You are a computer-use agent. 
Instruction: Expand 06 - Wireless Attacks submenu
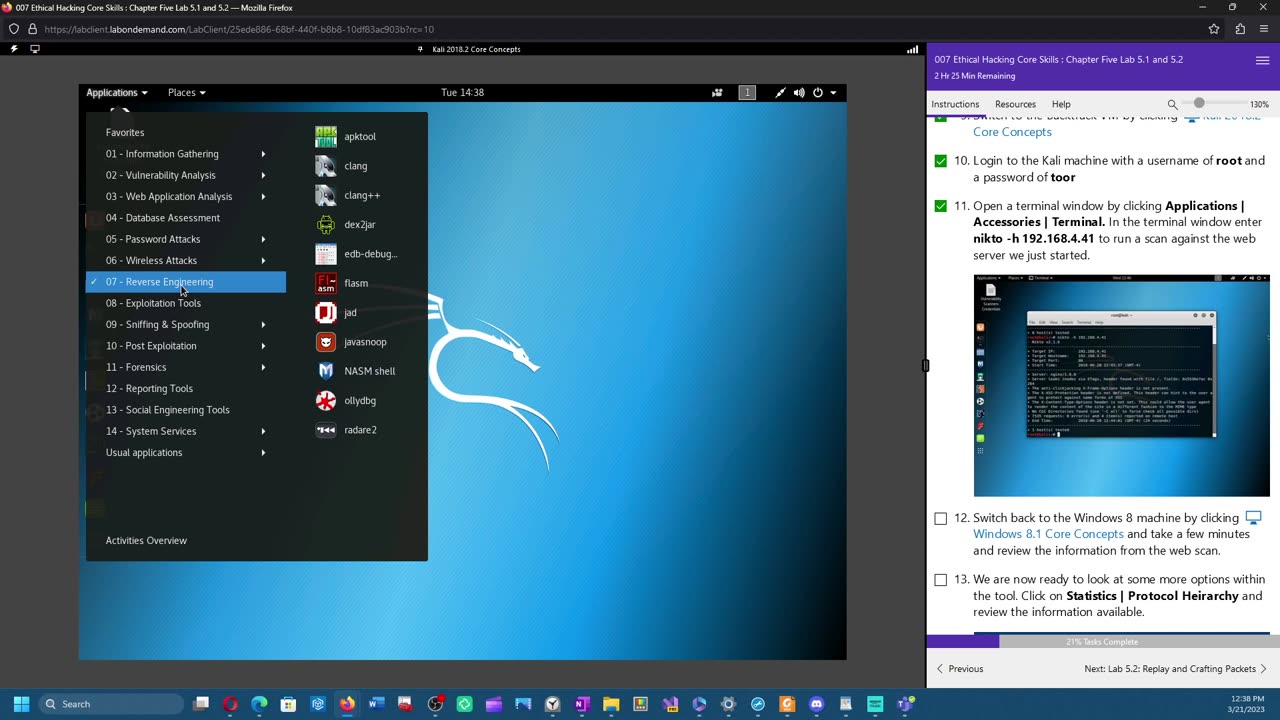pyautogui.click(x=186, y=261)
